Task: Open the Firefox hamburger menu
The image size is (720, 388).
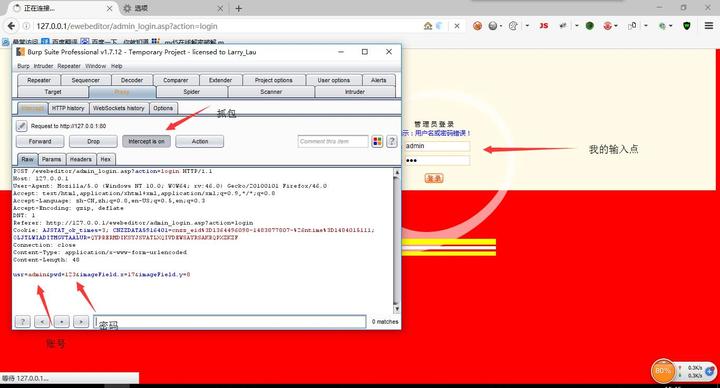Action: pyautogui.click(x=709, y=26)
